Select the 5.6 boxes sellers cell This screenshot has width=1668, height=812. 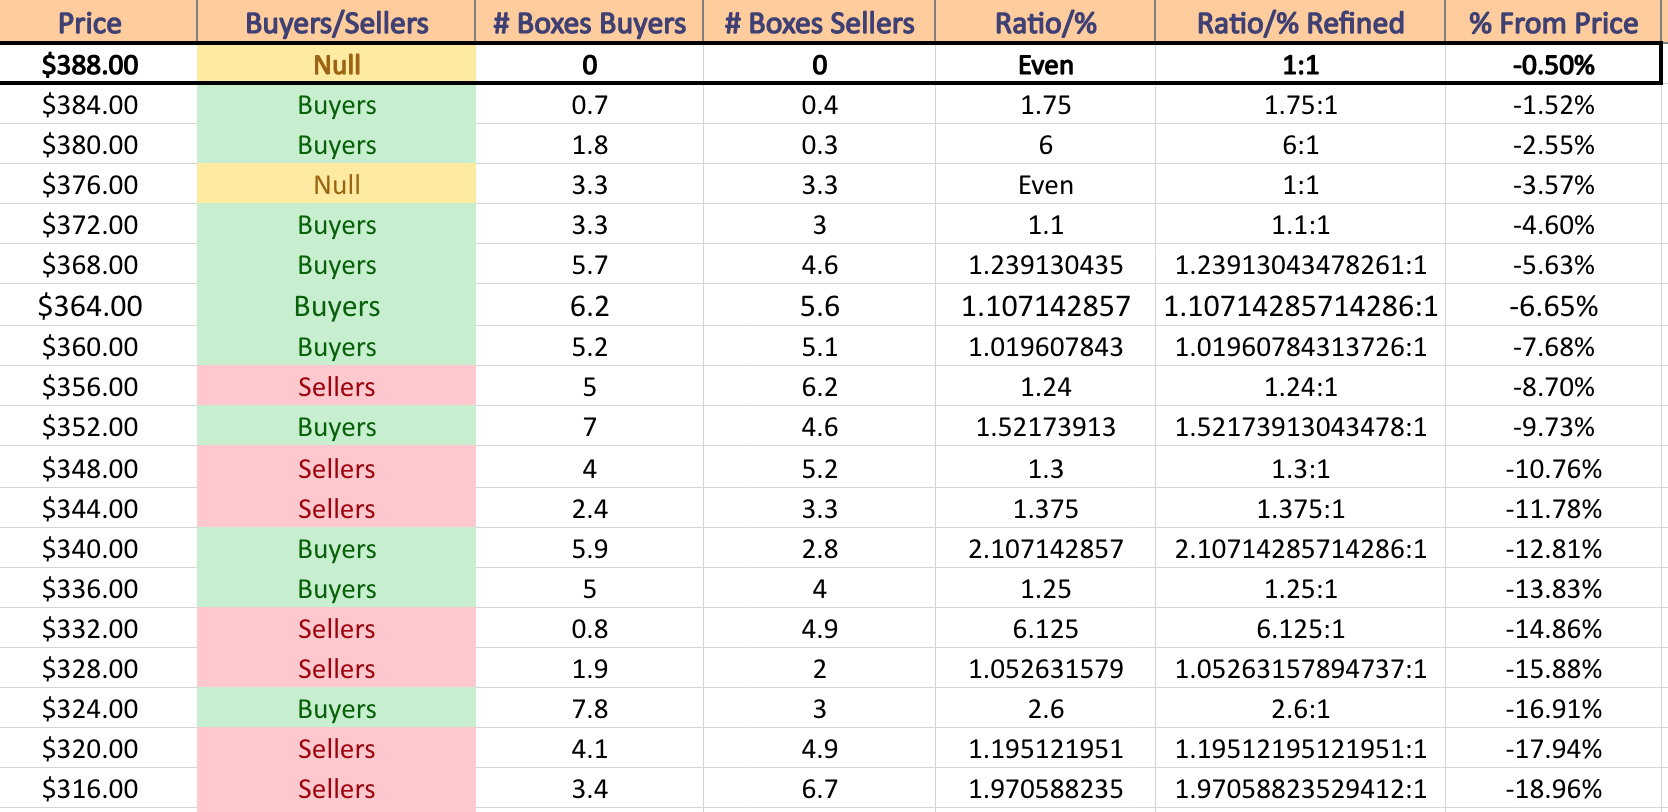[819, 306]
